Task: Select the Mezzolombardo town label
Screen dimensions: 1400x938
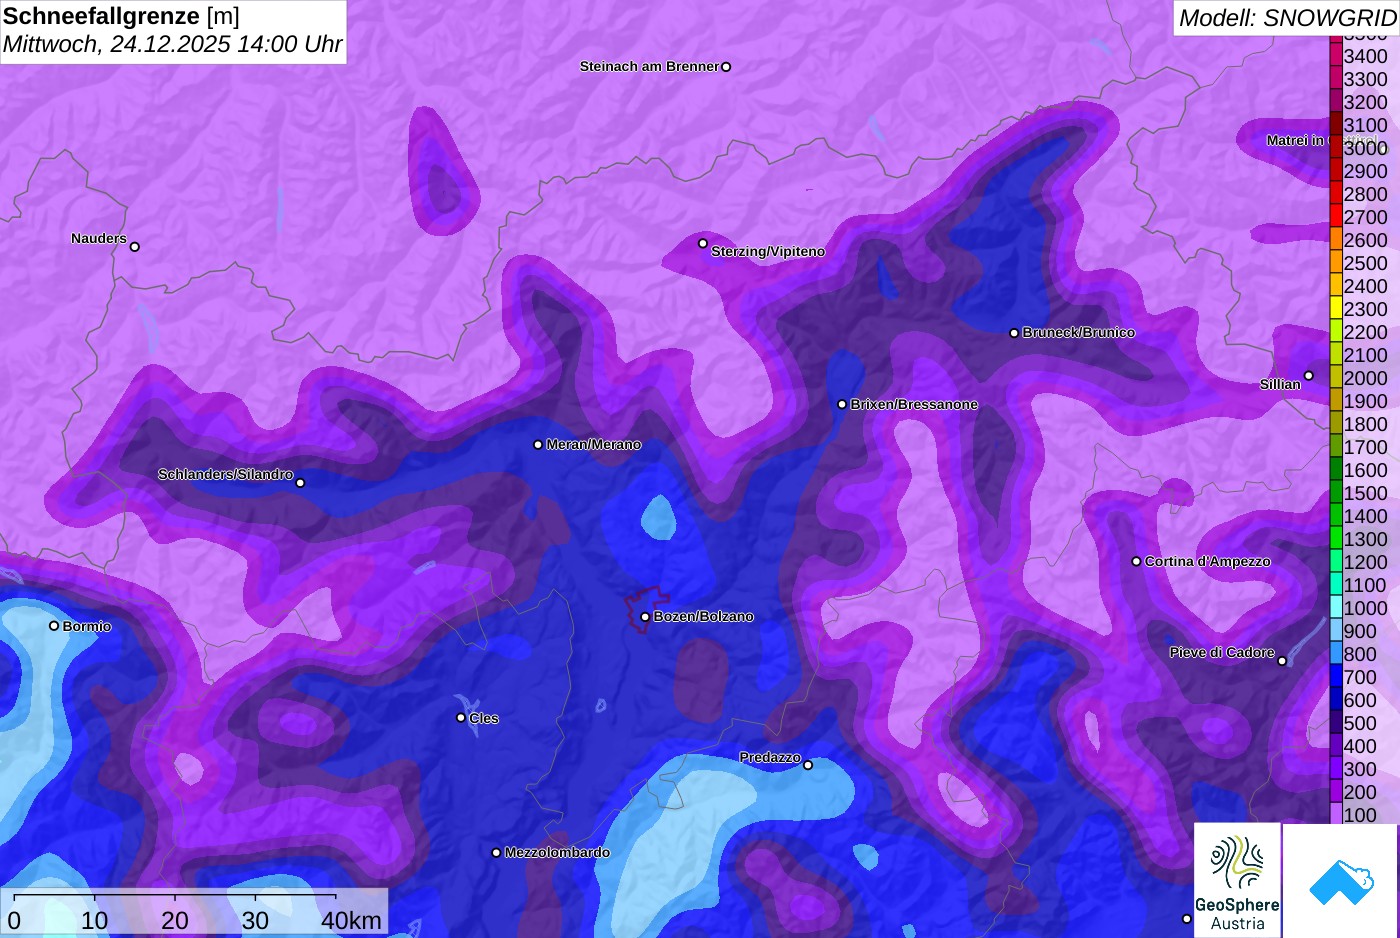Action: pyautogui.click(x=557, y=852)
